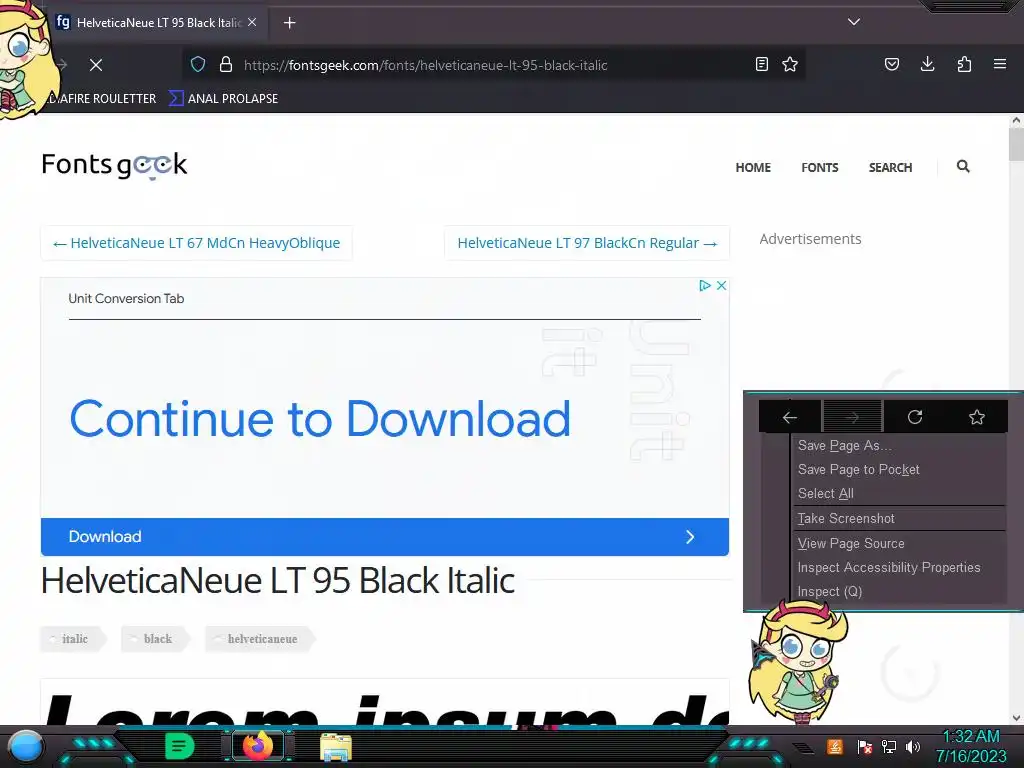Click context menu Forward arrow

pos(852,417)
